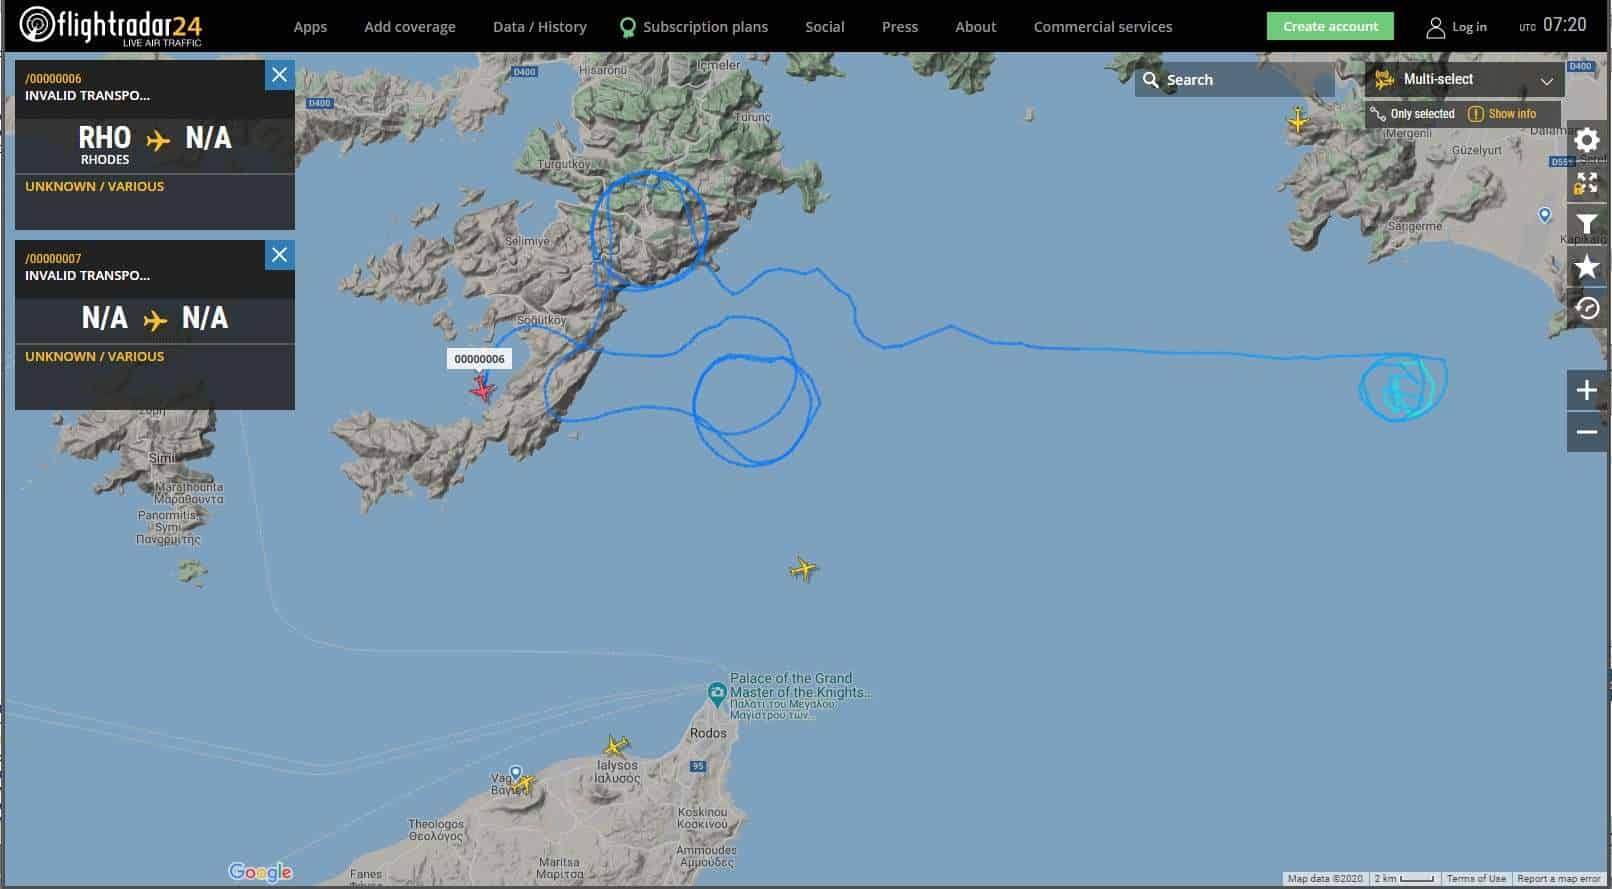Click the Log in user icon
Viewport: 1612px width, 889px height.
(x=1435, y=27)
